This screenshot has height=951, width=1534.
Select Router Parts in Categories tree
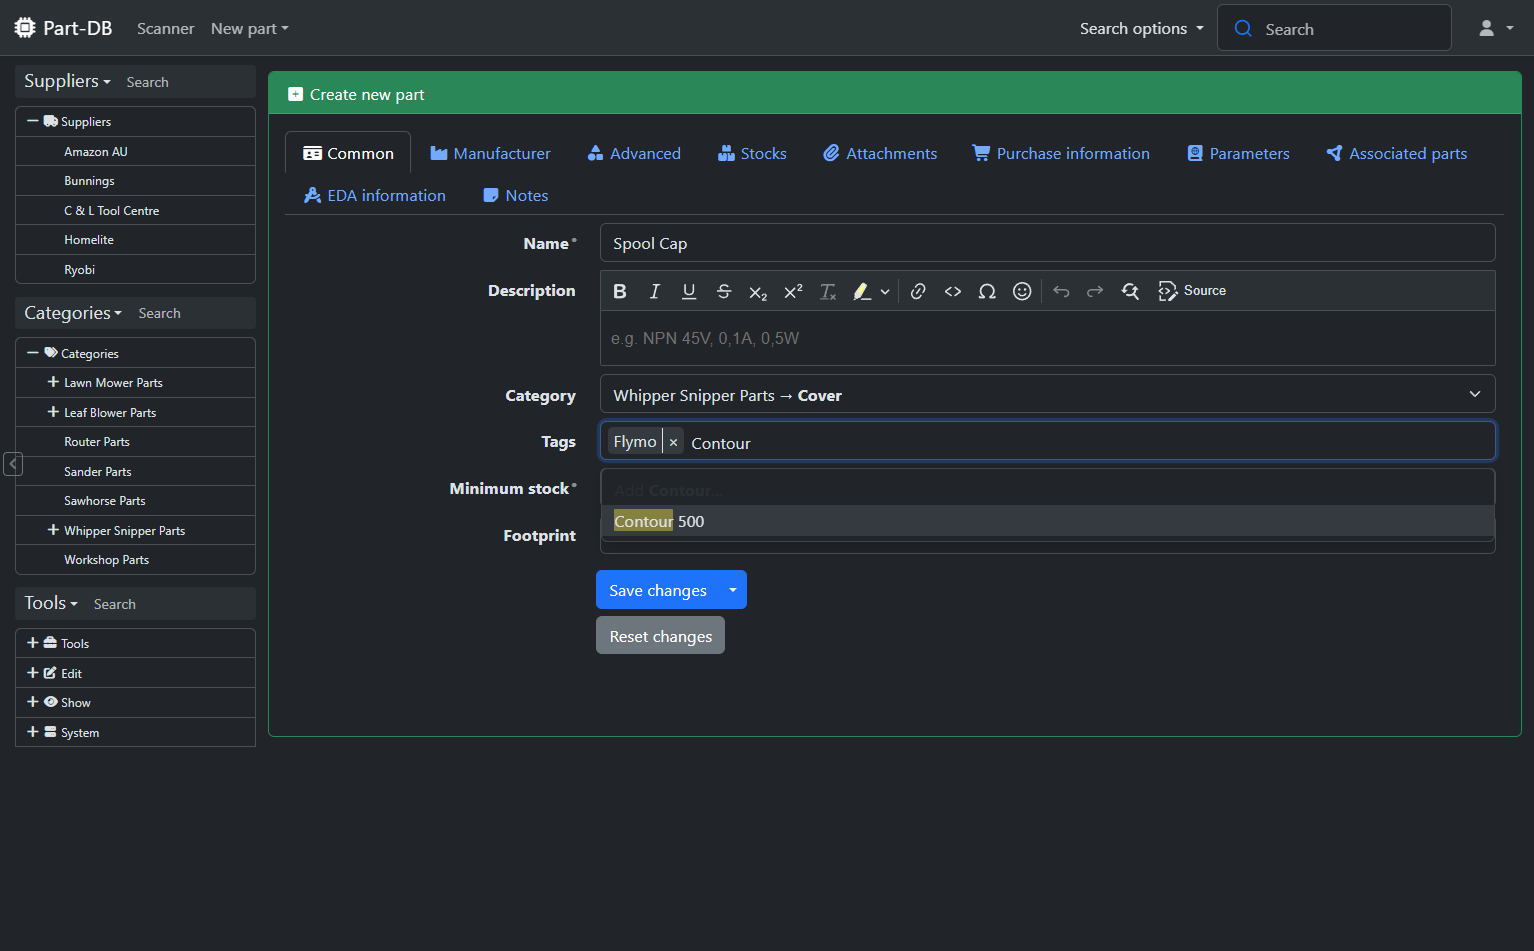97,442
